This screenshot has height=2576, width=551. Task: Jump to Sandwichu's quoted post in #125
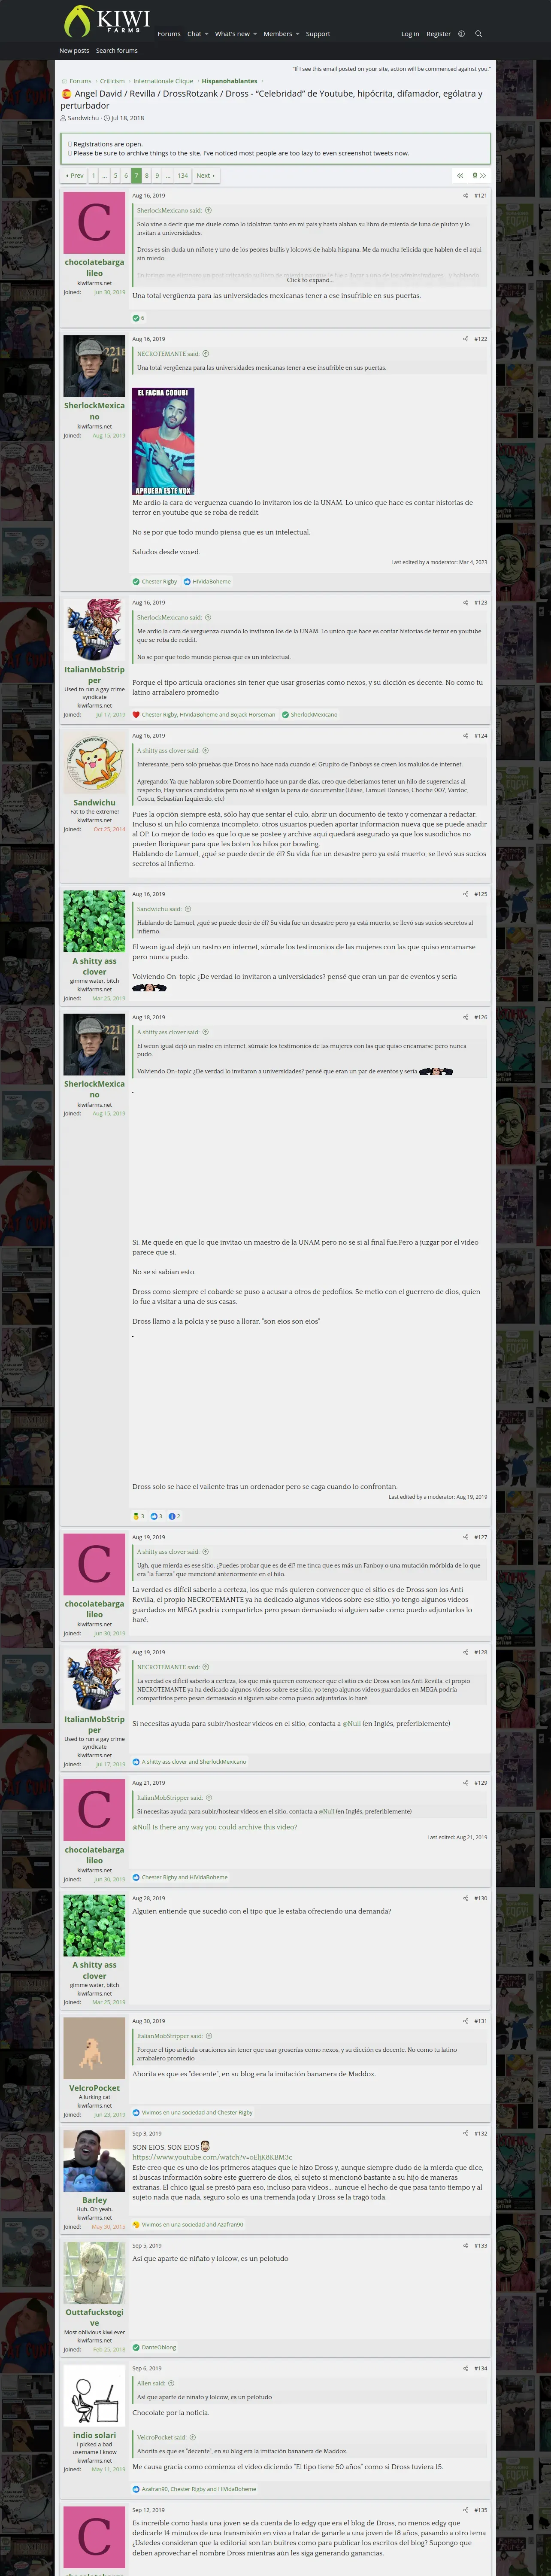coord(187,909)
